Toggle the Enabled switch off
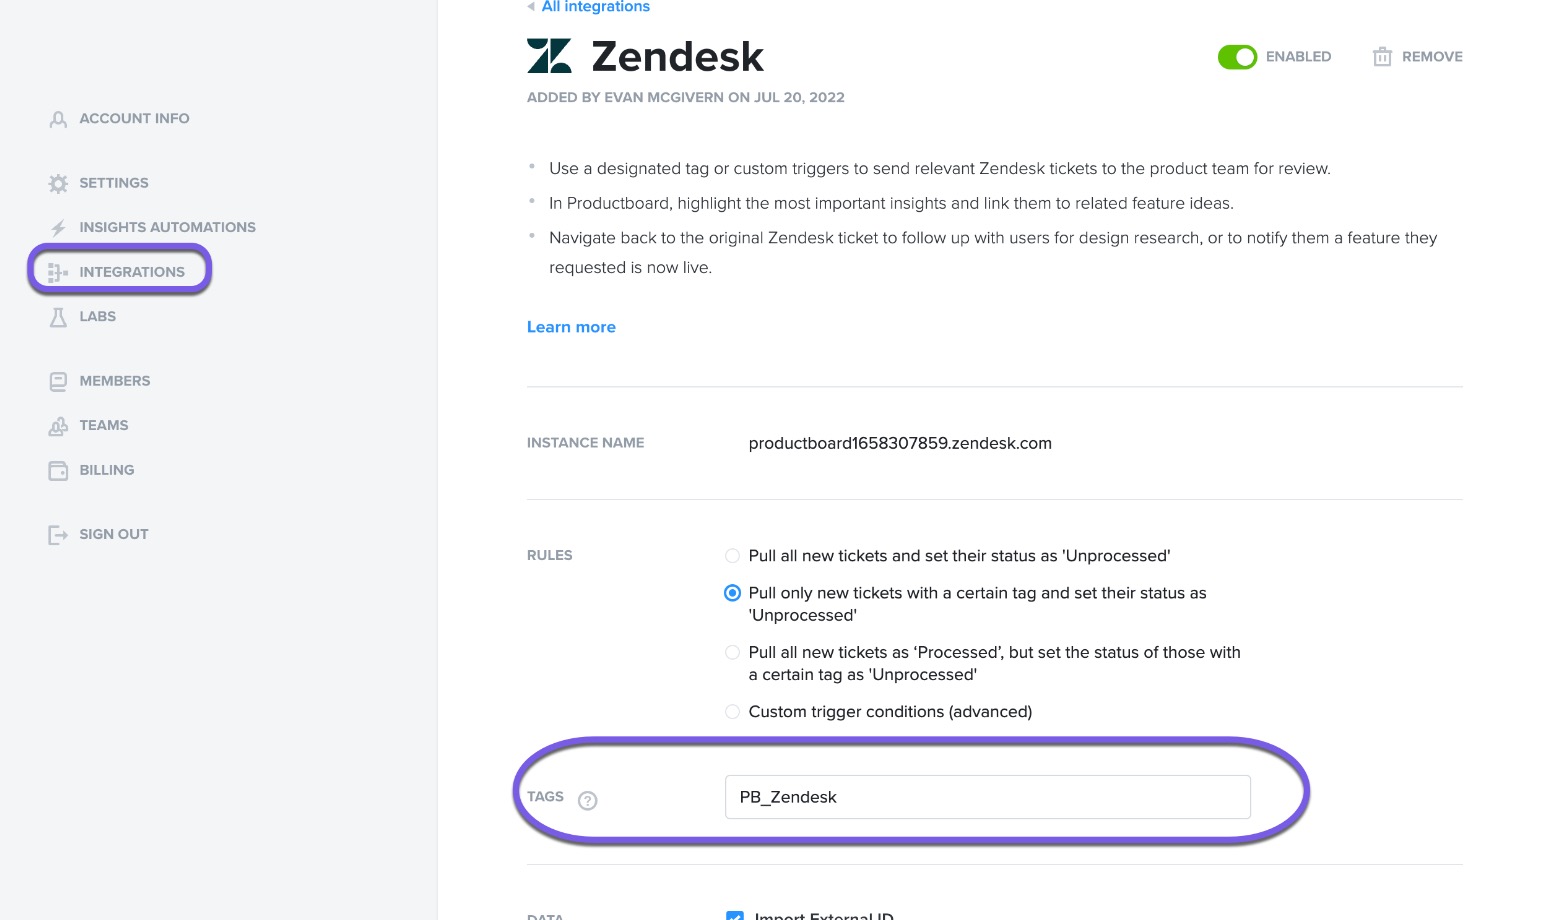Viewport: 1551px width, 920px height. 1237,57
